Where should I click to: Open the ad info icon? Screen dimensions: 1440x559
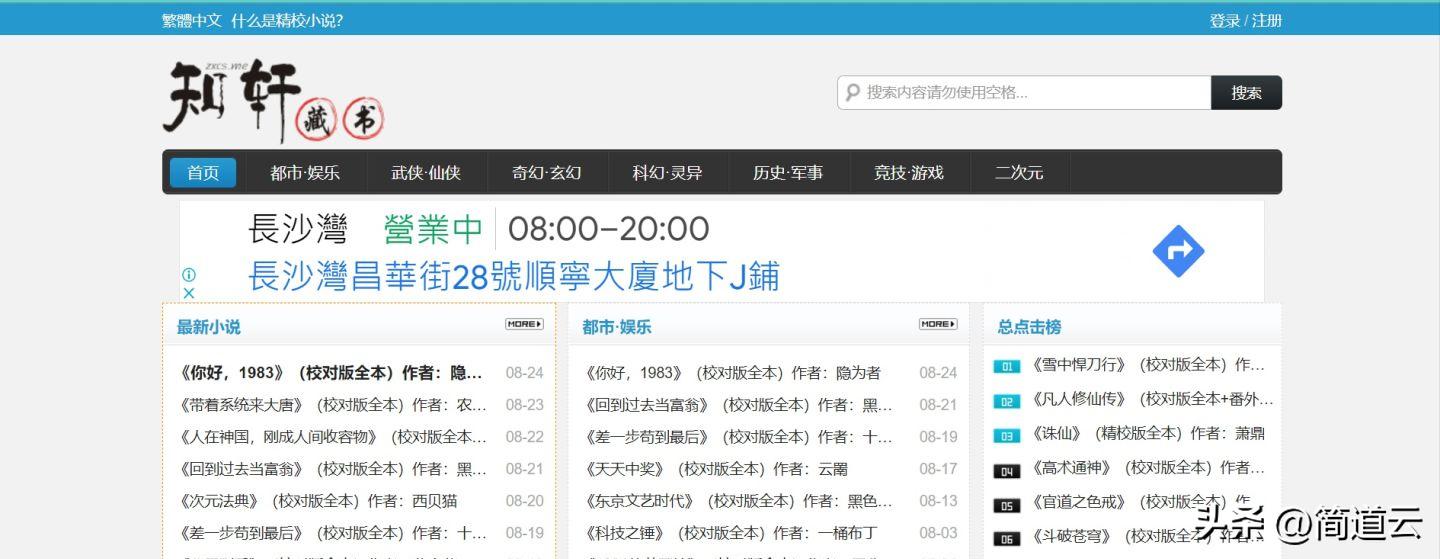point(188,274)
